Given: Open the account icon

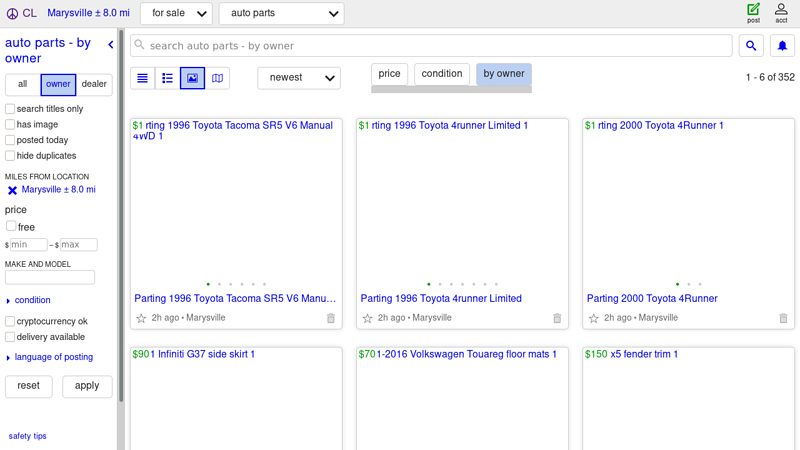Looking at the screenshot, I should point(781,13).
